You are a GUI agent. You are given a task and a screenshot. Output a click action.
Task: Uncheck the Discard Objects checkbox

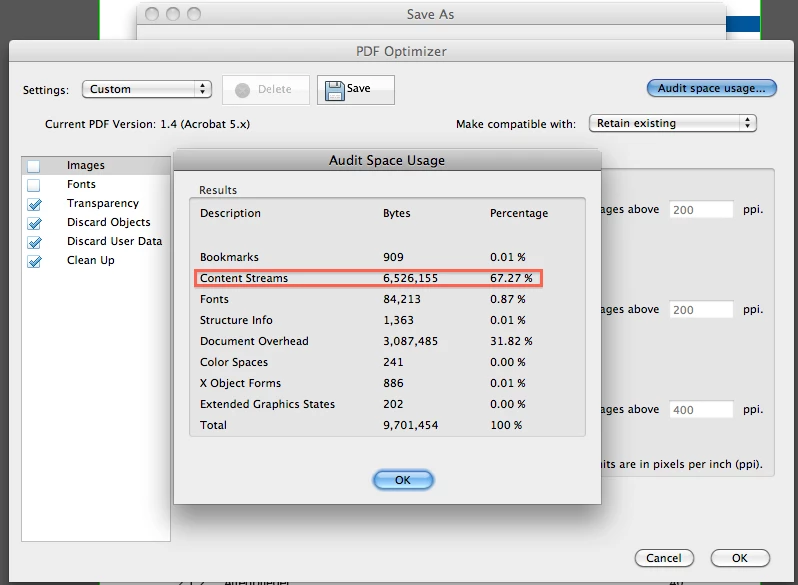pyautogui.click(x=34, y=223)
